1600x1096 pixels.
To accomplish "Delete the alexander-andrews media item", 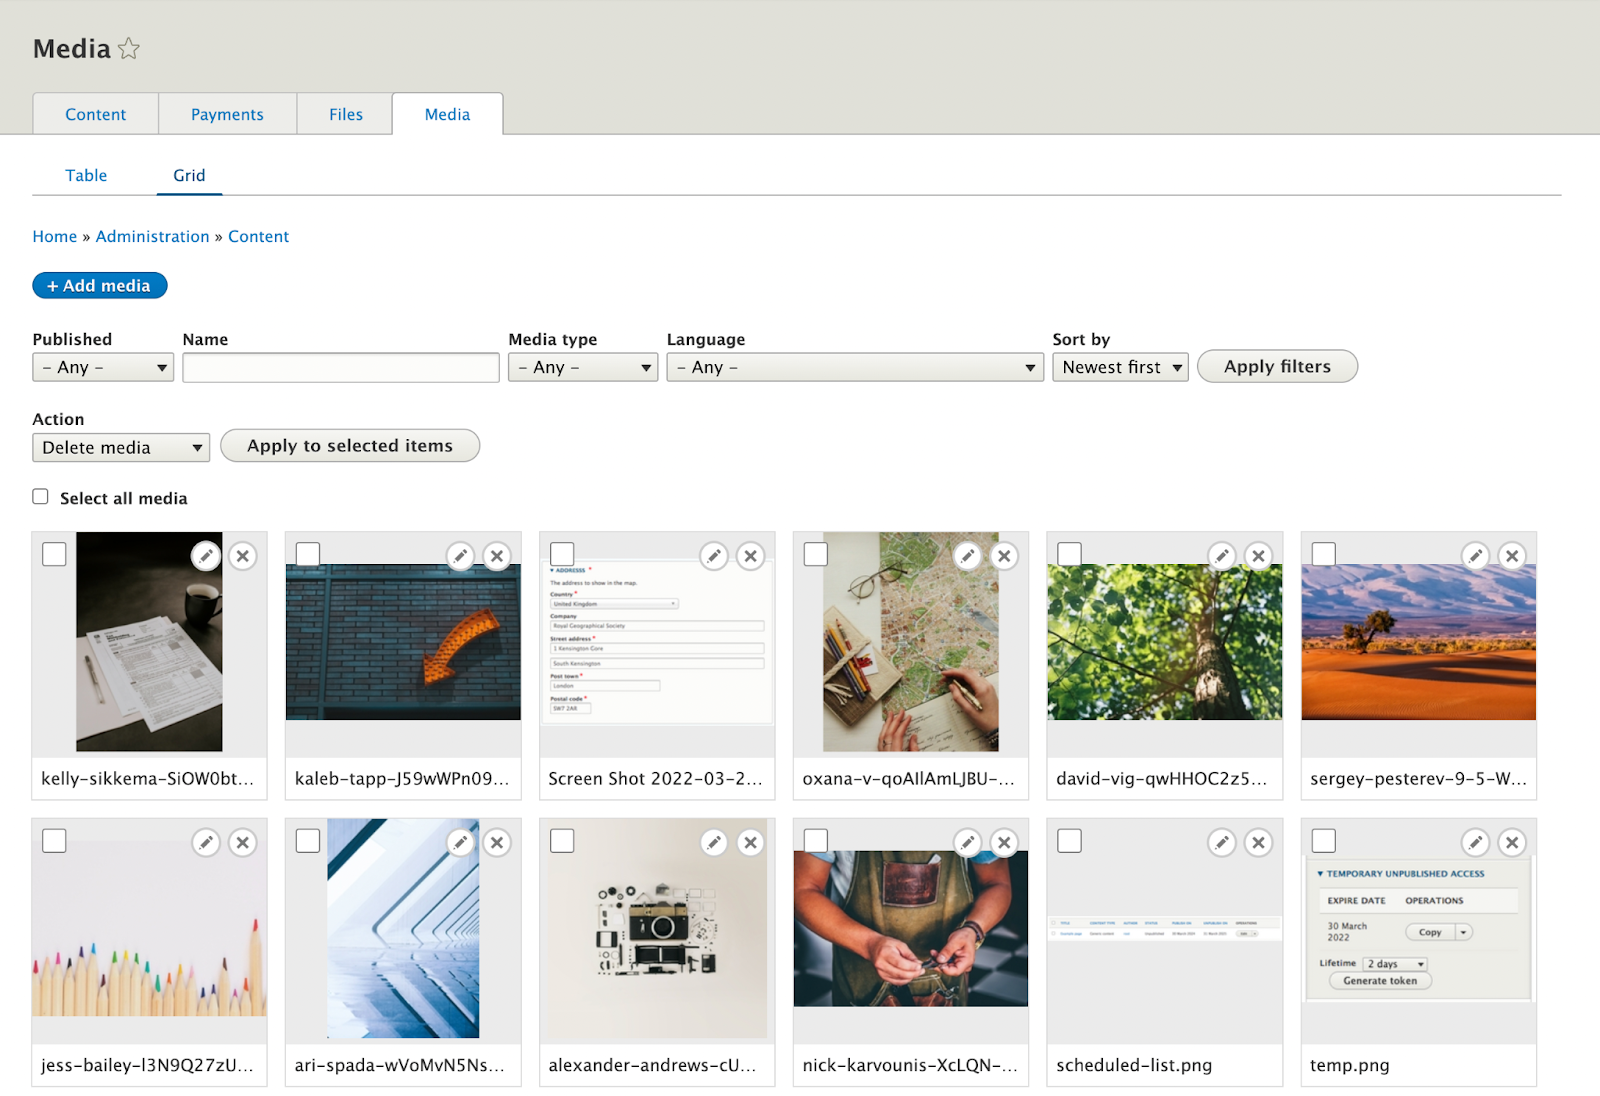I will (751, 843).
